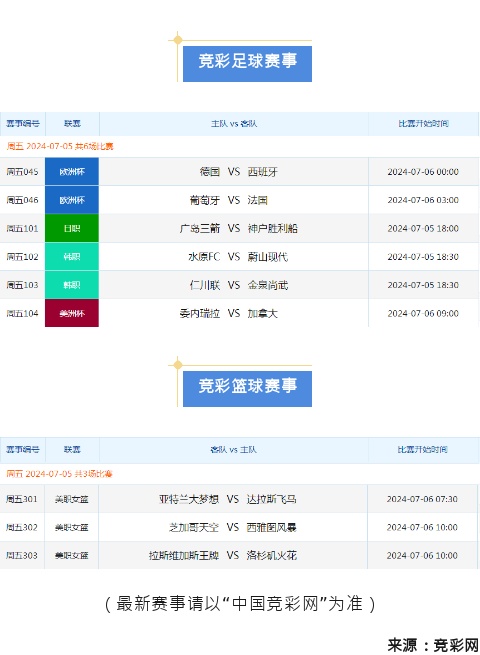Click the 10:00 start time in row 周五302

(x=422, y=527)
